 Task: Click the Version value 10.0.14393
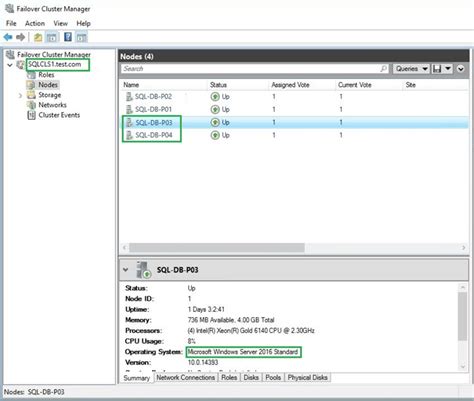[x=203, y=362]
